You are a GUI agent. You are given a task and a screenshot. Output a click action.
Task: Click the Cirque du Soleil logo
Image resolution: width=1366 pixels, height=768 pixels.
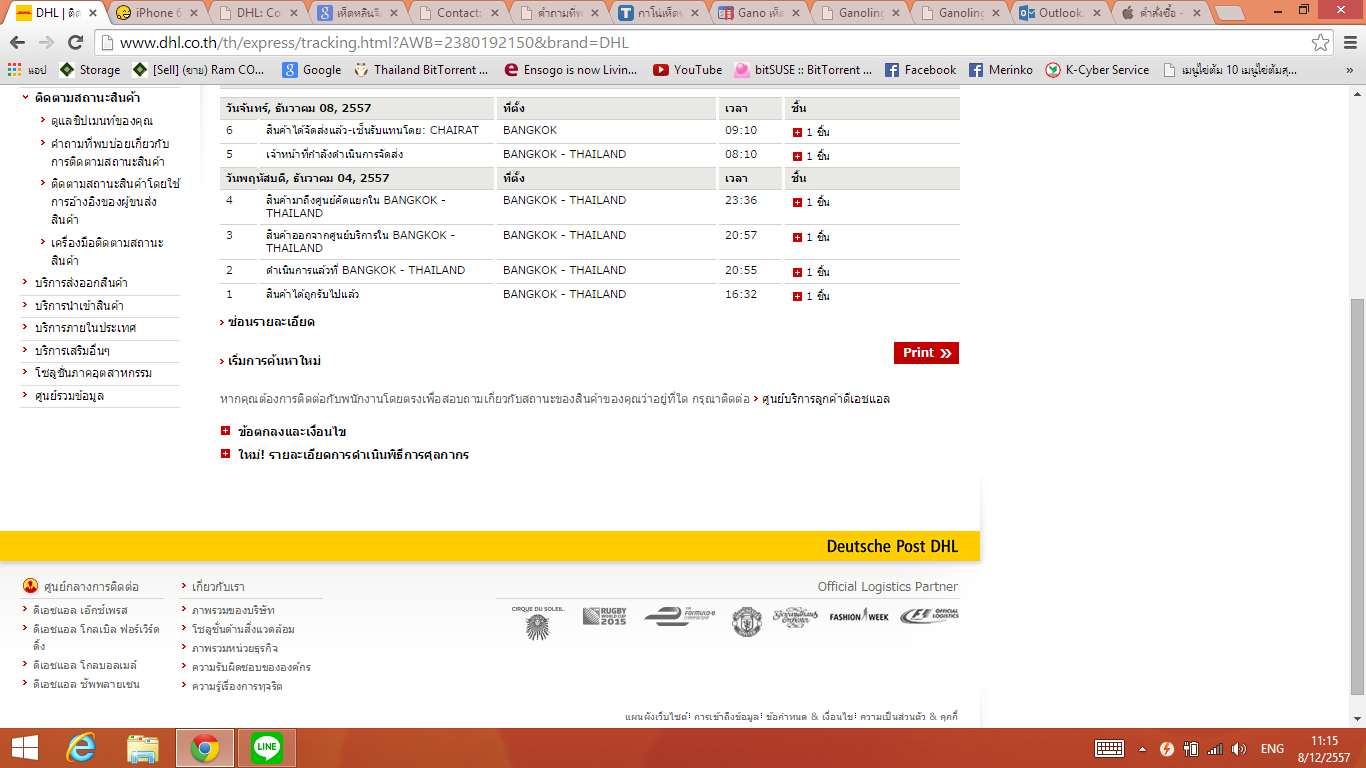tap(538, 622)
